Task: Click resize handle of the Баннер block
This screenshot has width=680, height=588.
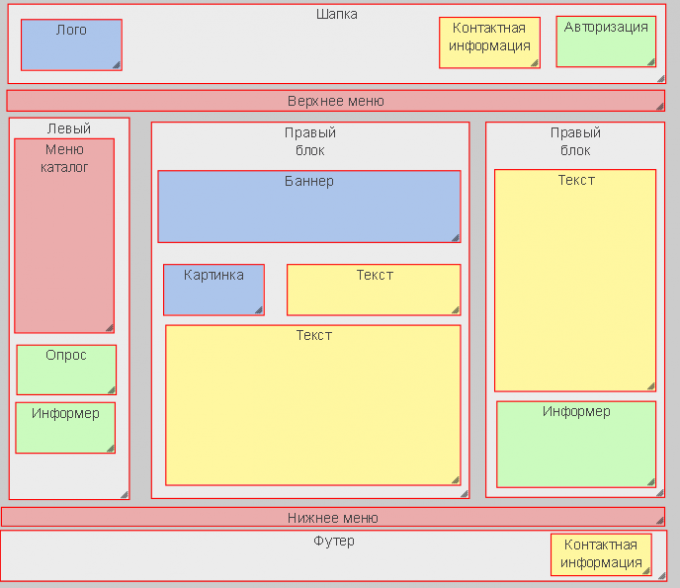Action: 455,237
